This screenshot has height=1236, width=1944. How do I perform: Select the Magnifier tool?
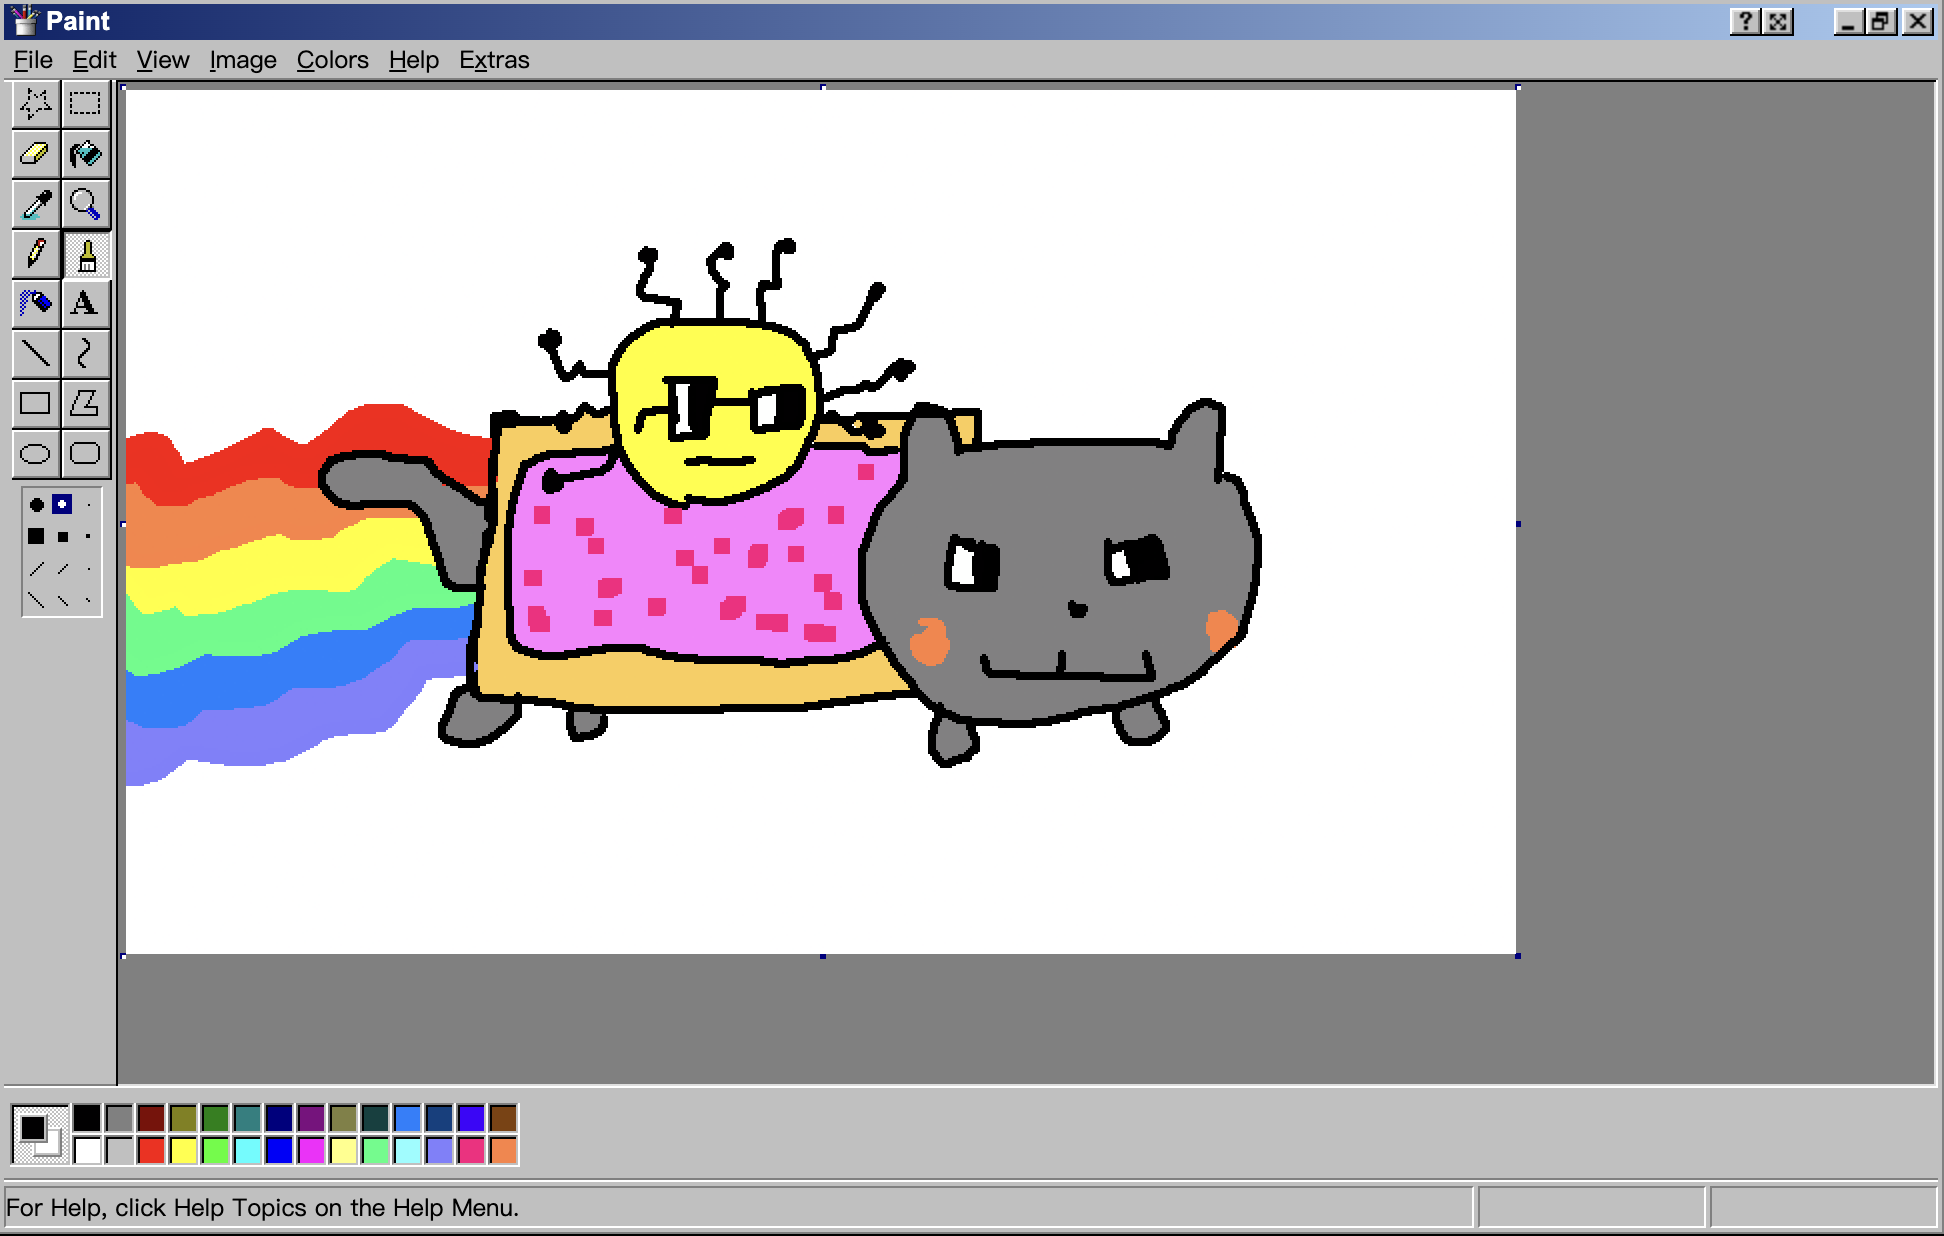[85, 204]
